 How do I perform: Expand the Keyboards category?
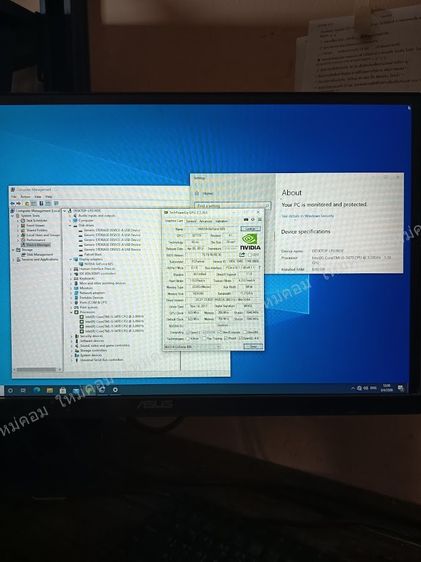pyautogui.click(x=71, y=278)
